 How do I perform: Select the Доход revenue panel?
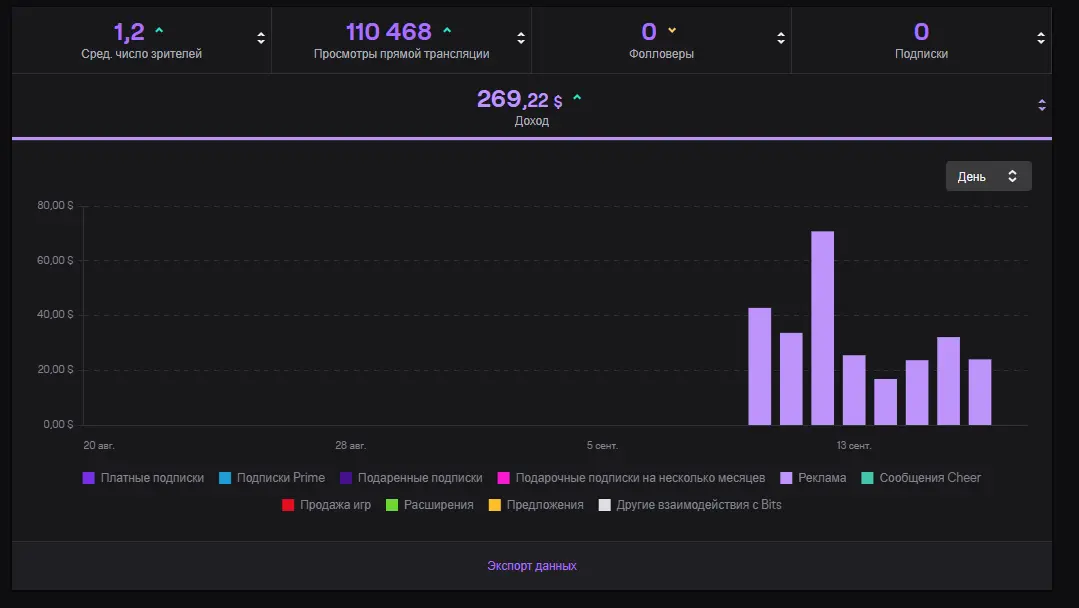tap(532, 107)
